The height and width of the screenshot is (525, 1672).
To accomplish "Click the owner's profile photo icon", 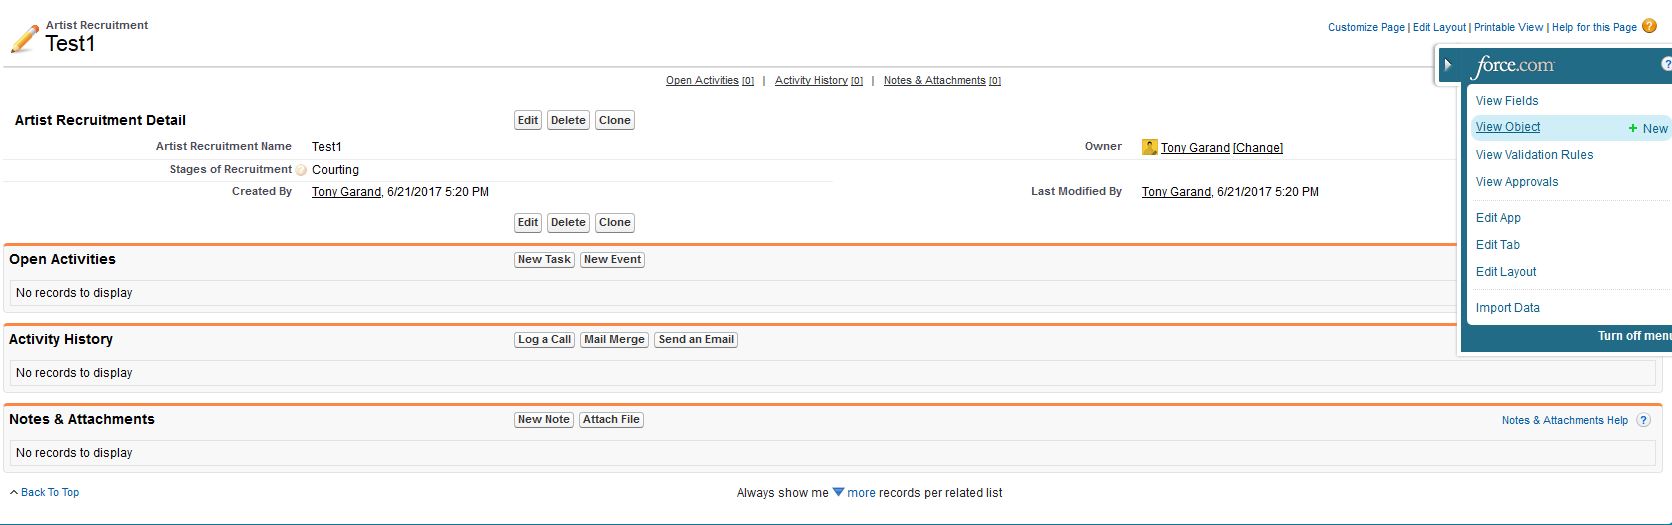I will (x=1150, y=147).
